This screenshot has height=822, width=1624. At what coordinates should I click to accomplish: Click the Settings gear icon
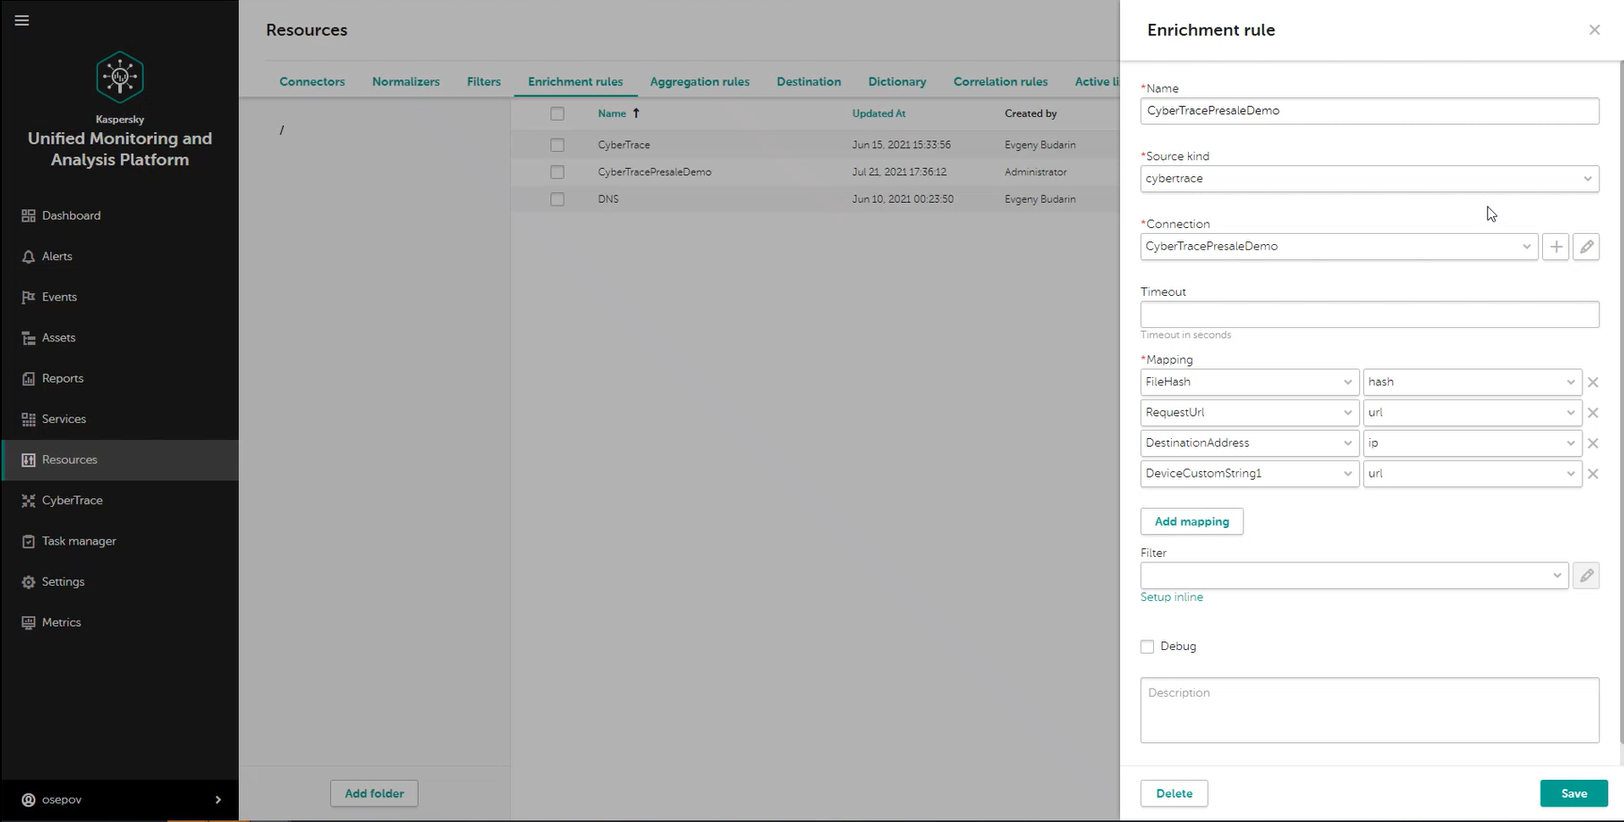click(x=28, y=582)
